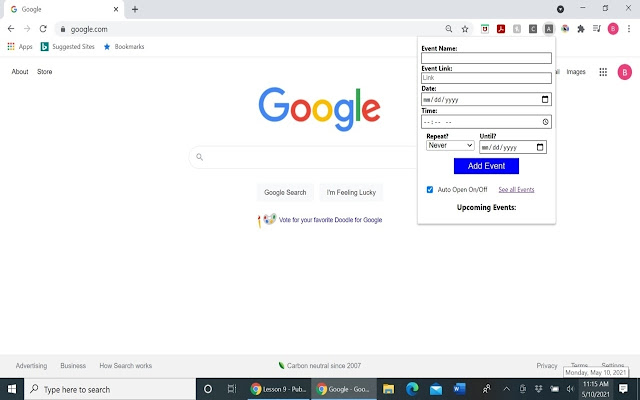Open the Extensions puzzle piece menu
Image resolution: width=640 pixels, height=400 pixels.
581,29
